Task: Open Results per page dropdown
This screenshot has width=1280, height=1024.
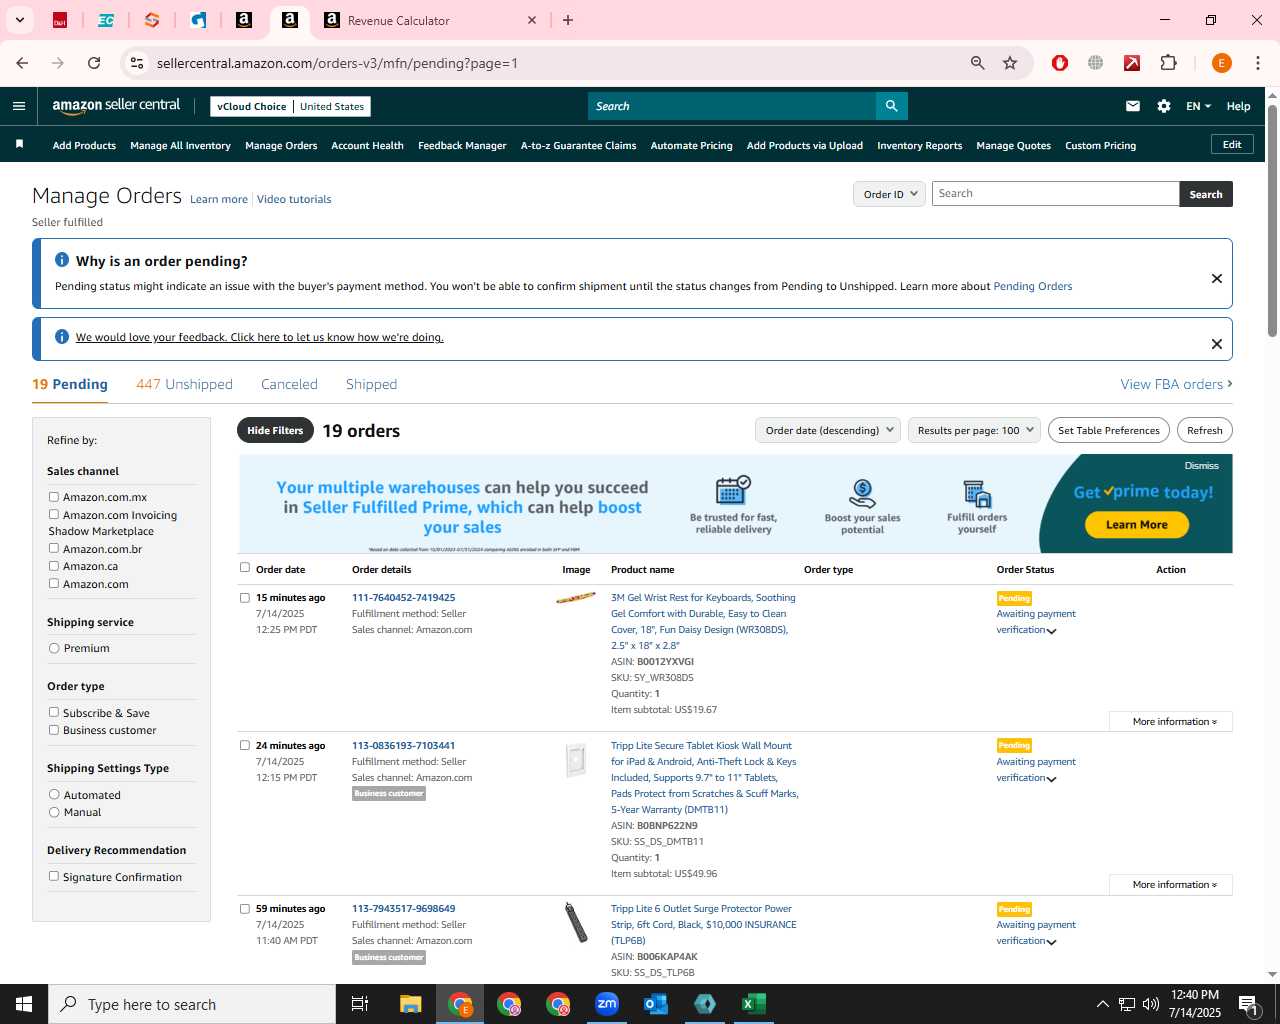Action: (x=974, y=430)
